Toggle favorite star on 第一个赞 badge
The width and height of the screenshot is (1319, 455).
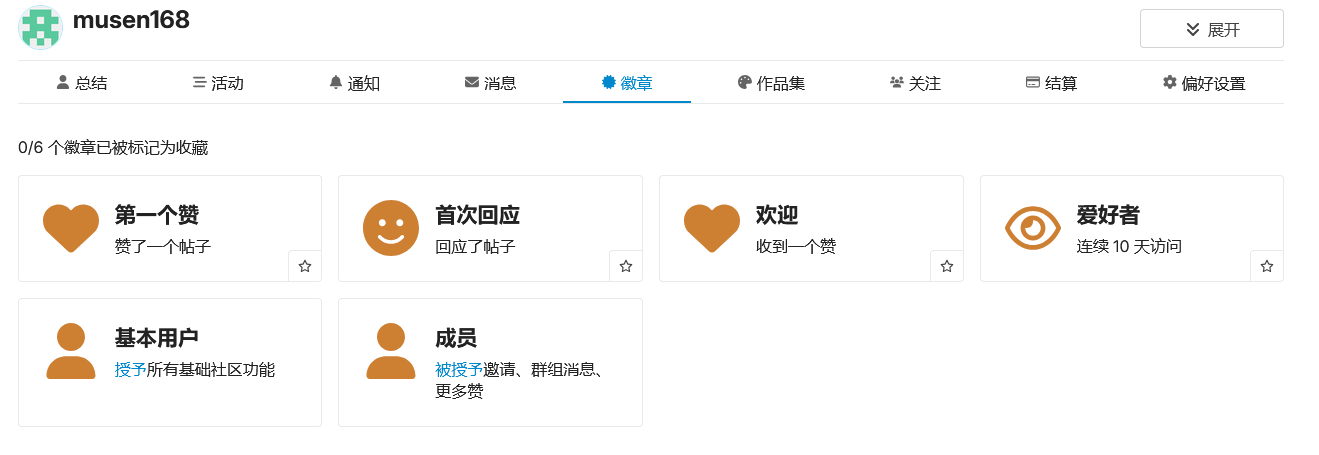(x=305, y=266)
